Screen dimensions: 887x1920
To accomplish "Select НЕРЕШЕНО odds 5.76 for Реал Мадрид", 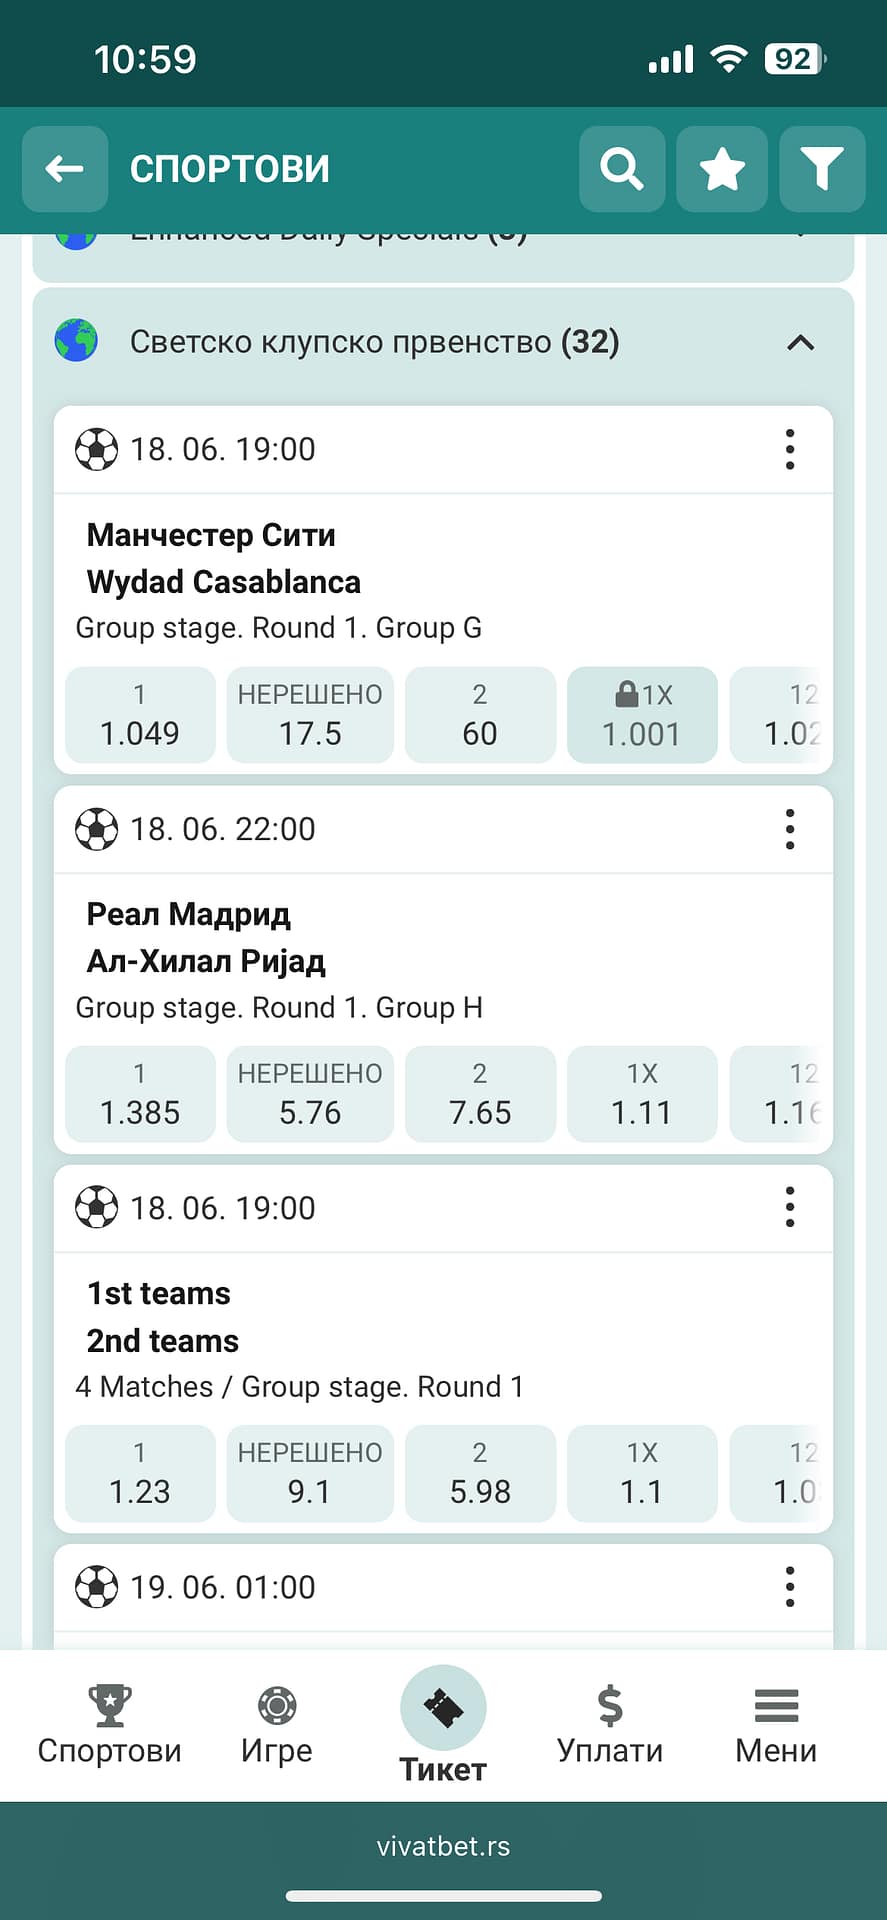I will 310,1094.
